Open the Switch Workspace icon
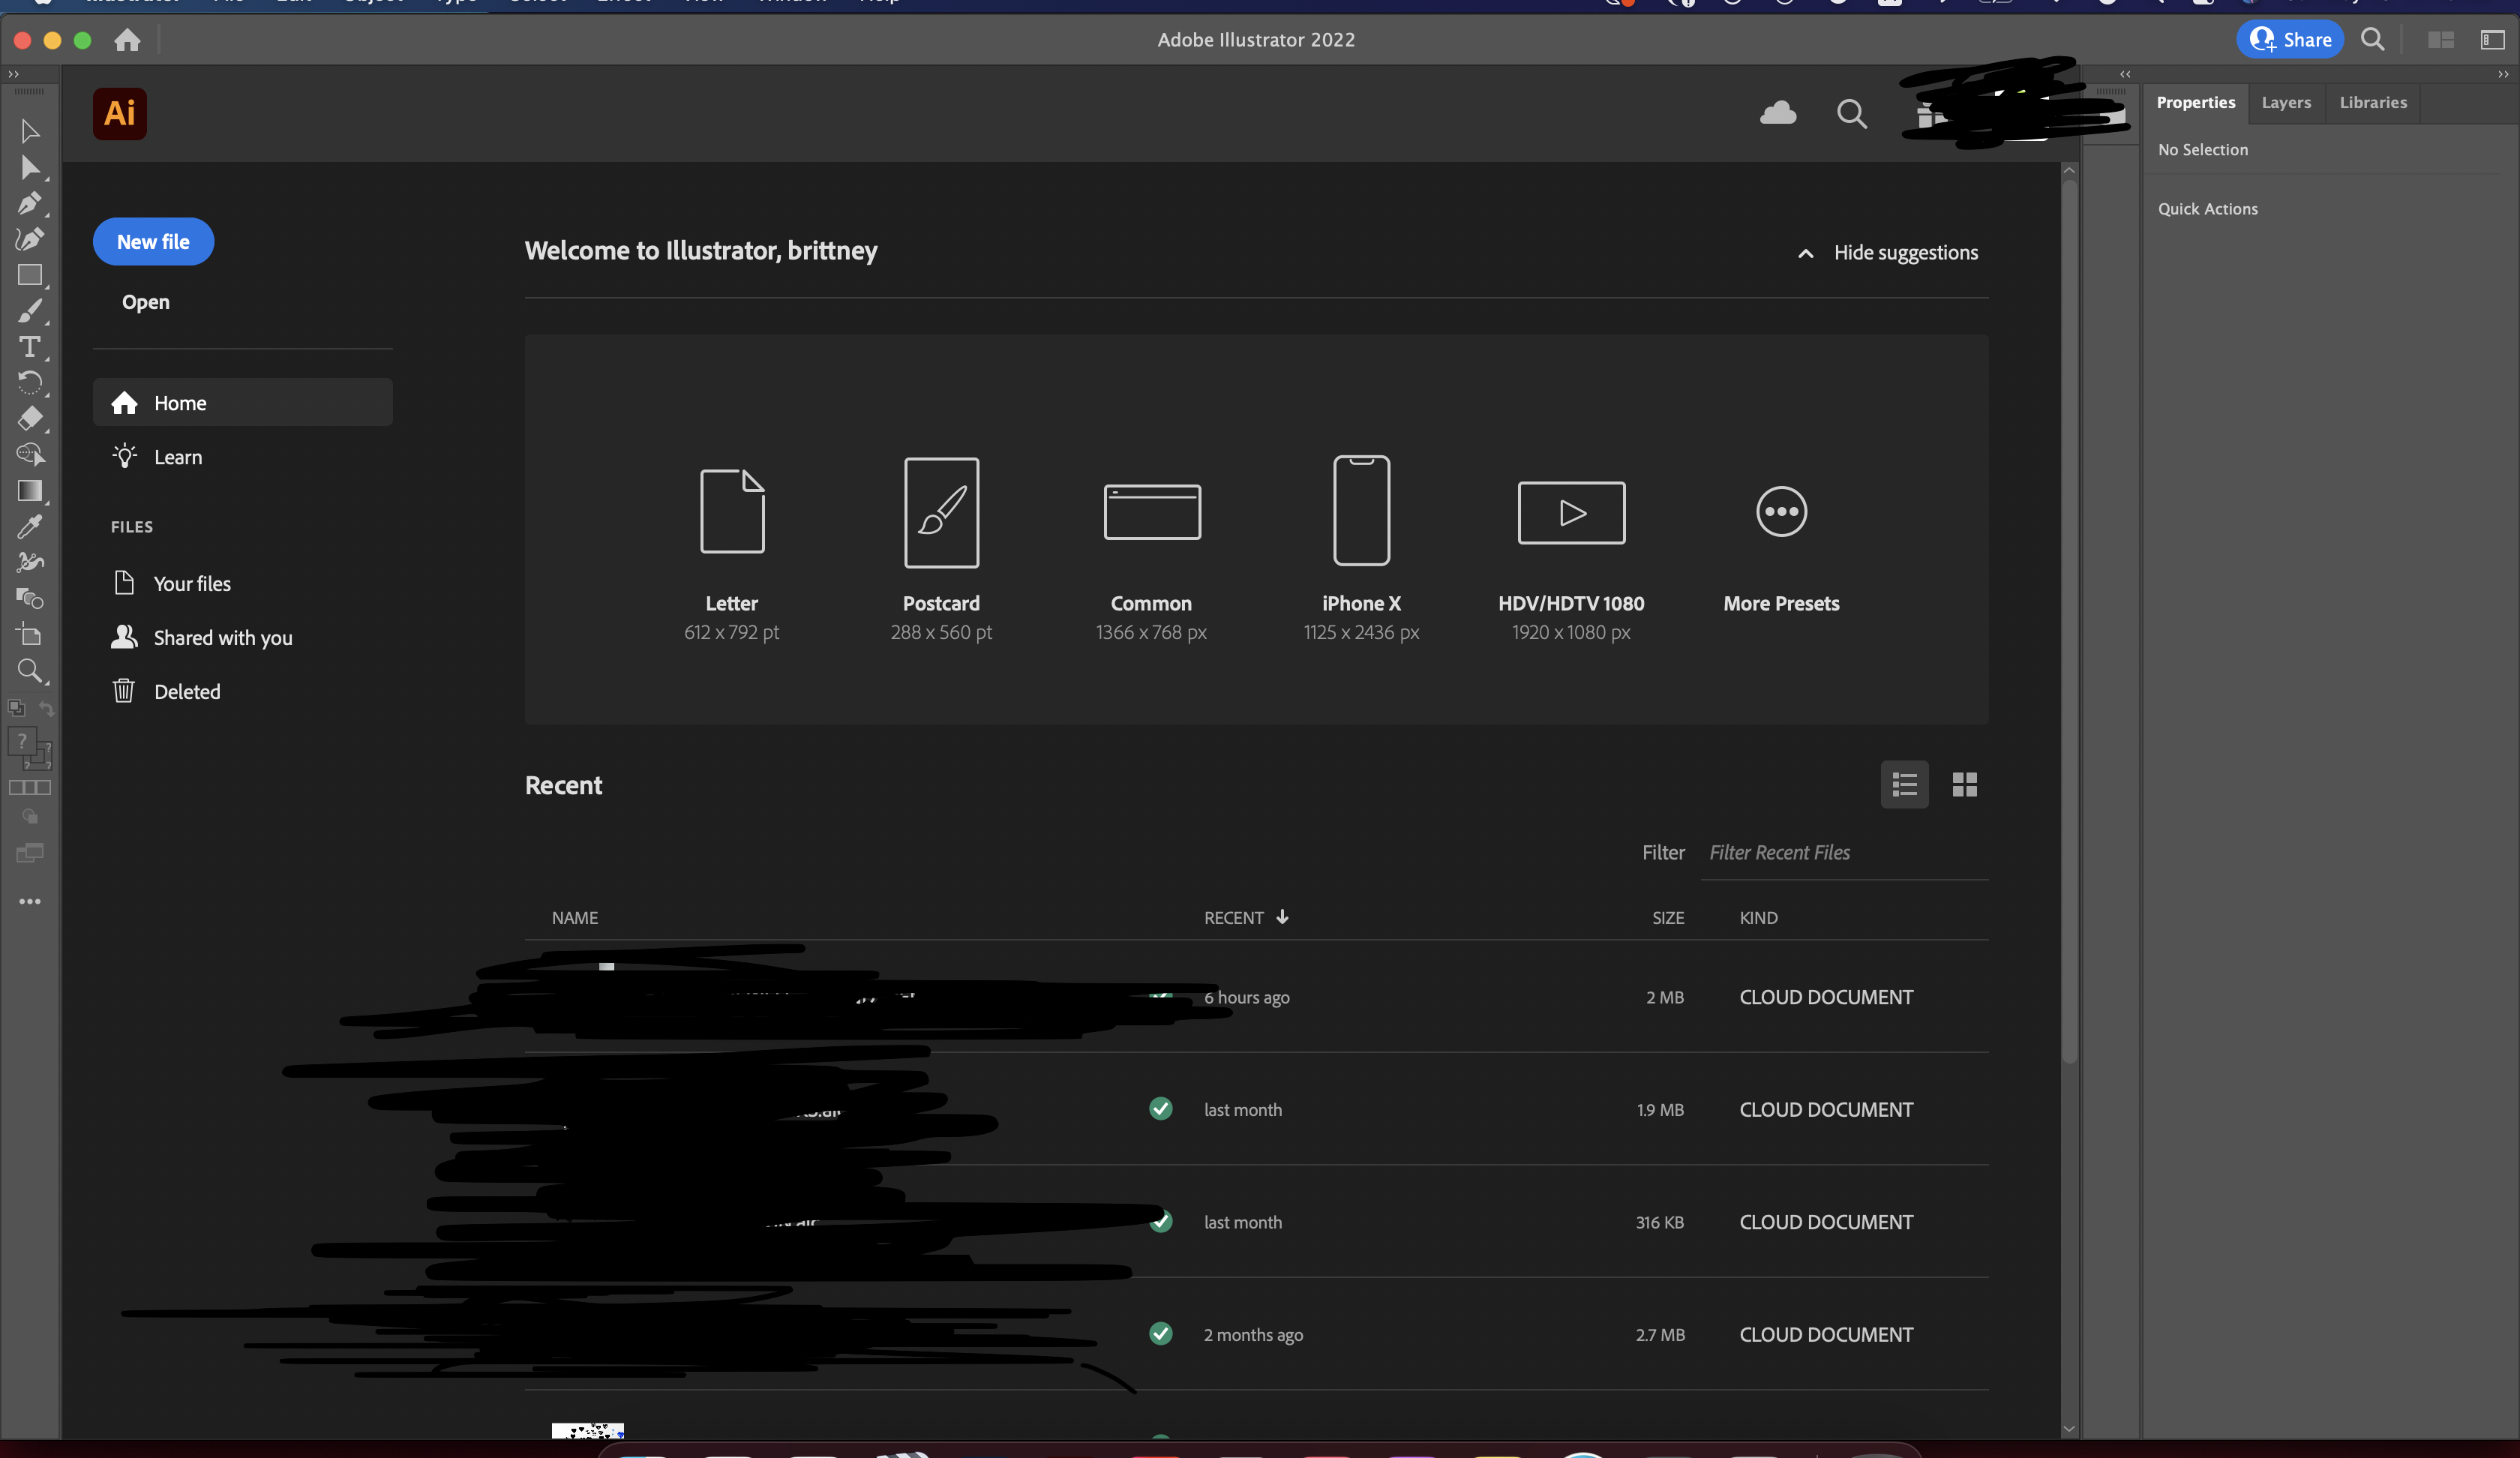 click(2492, 40)
